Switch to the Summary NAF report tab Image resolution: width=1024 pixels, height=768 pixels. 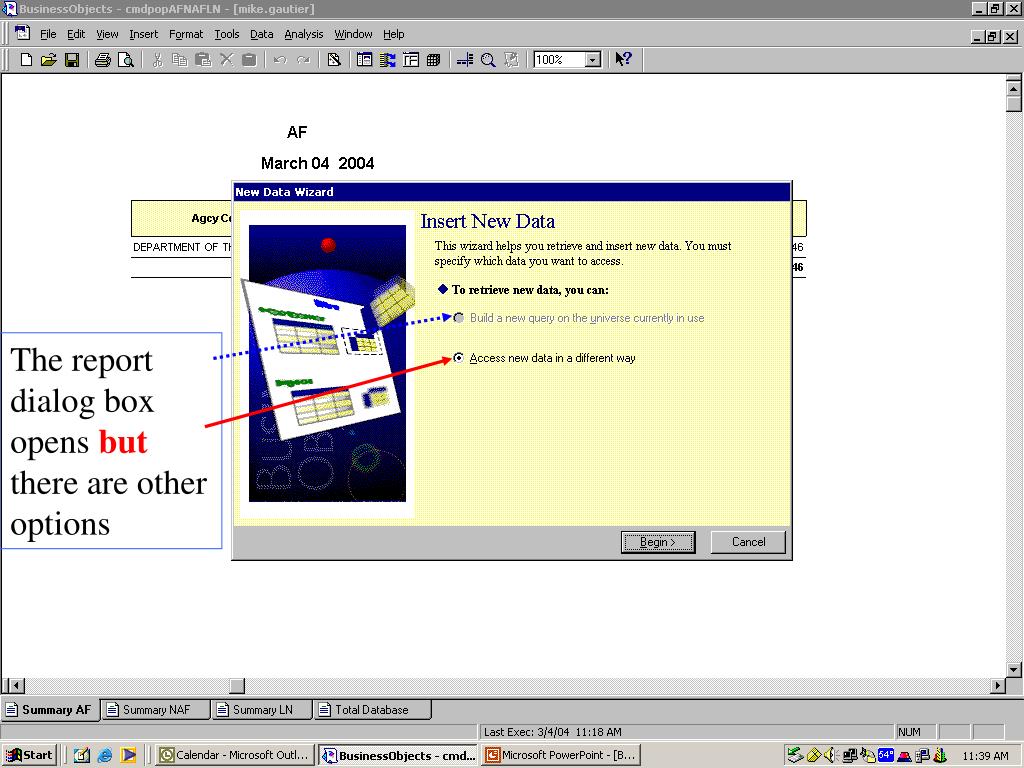(x=156, y=710)
